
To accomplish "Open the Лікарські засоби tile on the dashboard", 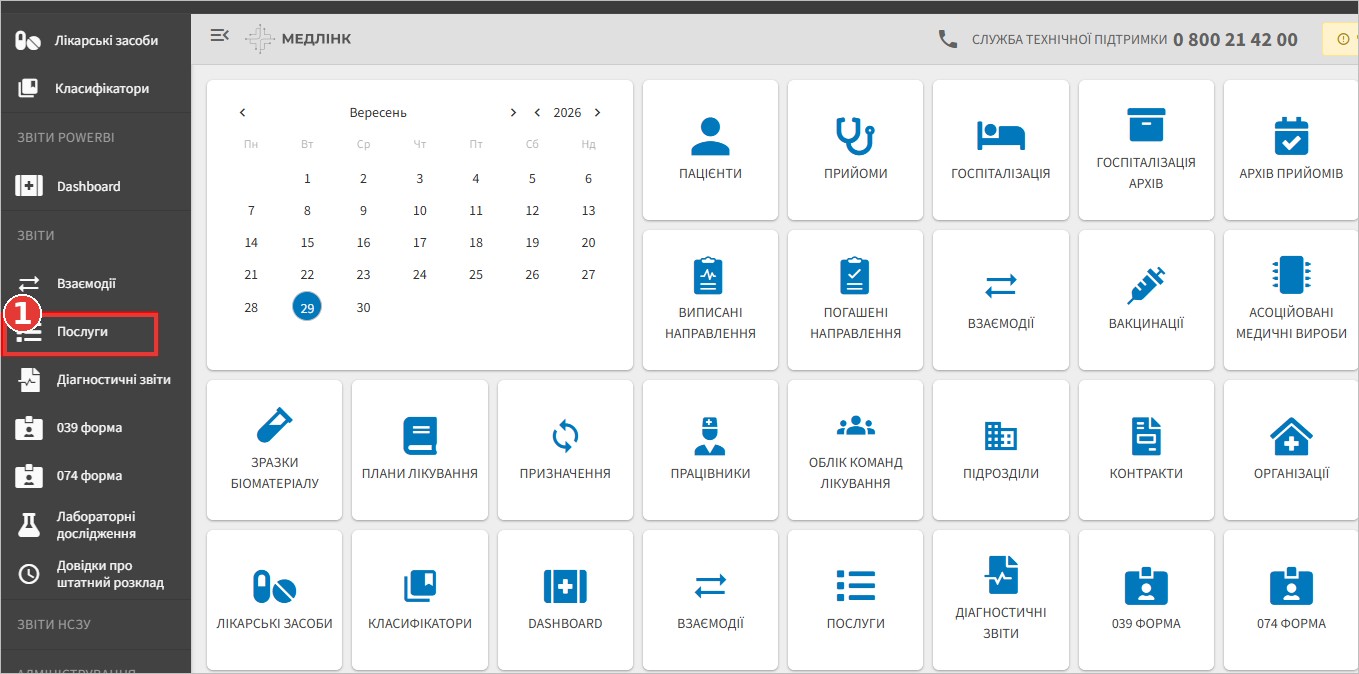I will (274, 600).
